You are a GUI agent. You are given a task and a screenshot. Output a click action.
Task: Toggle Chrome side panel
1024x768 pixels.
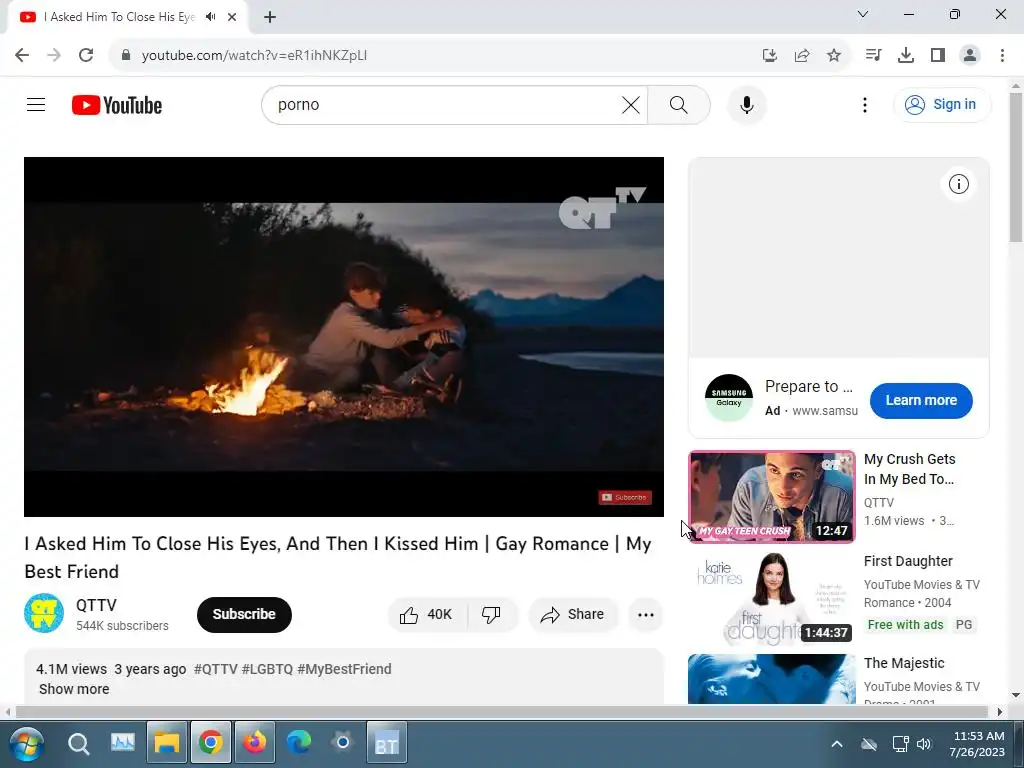[938, 56]
